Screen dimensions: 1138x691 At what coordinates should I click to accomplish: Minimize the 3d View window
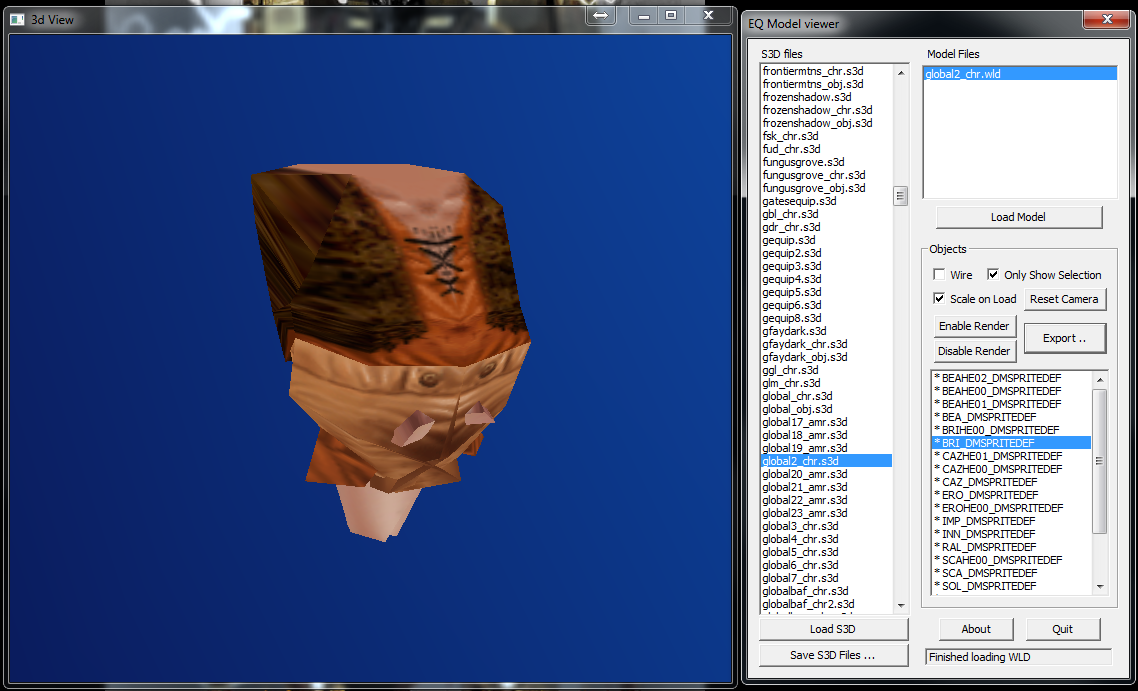pyautogui.click(x=643, y=15)
